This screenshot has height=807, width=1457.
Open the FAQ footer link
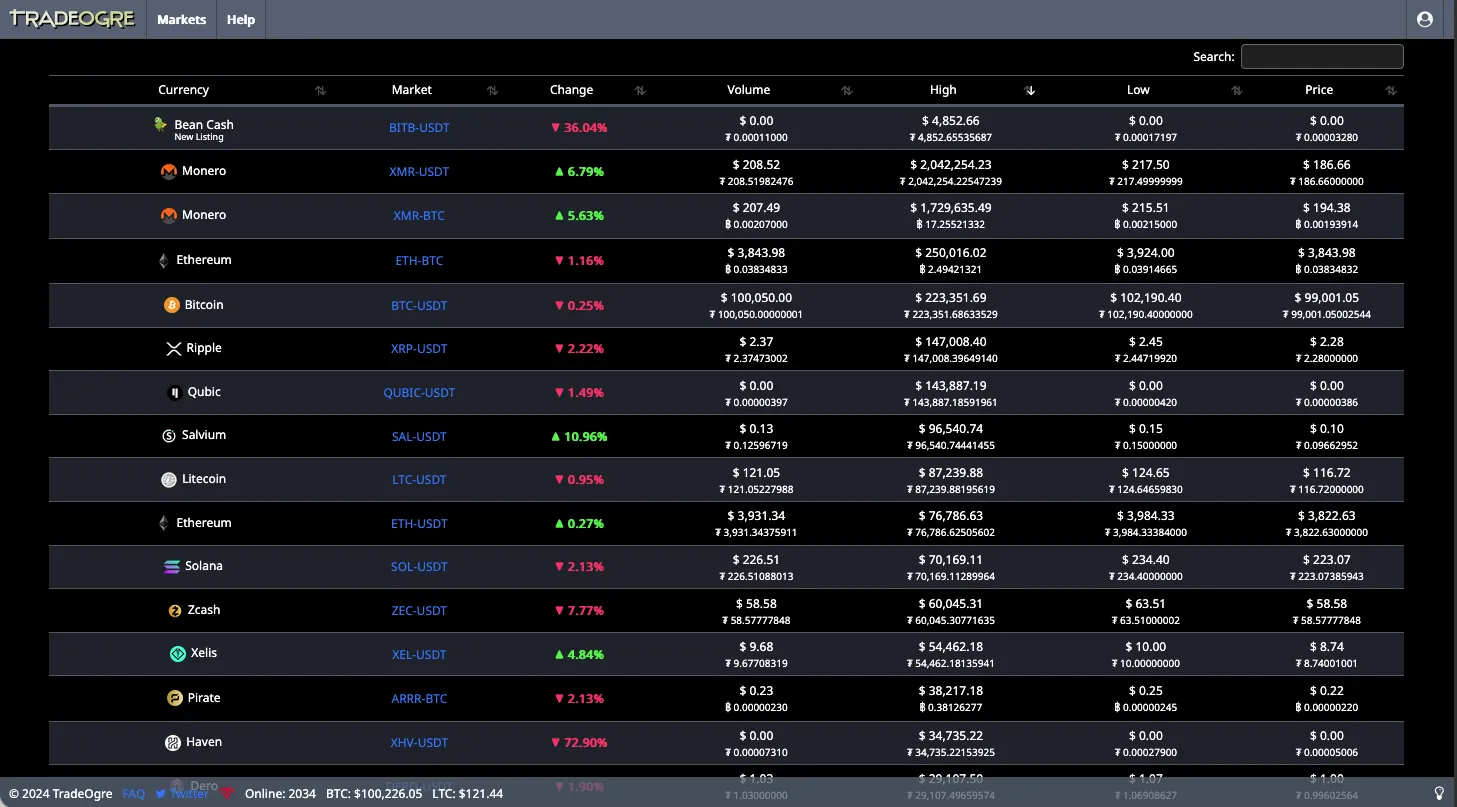tap(134, 794)
